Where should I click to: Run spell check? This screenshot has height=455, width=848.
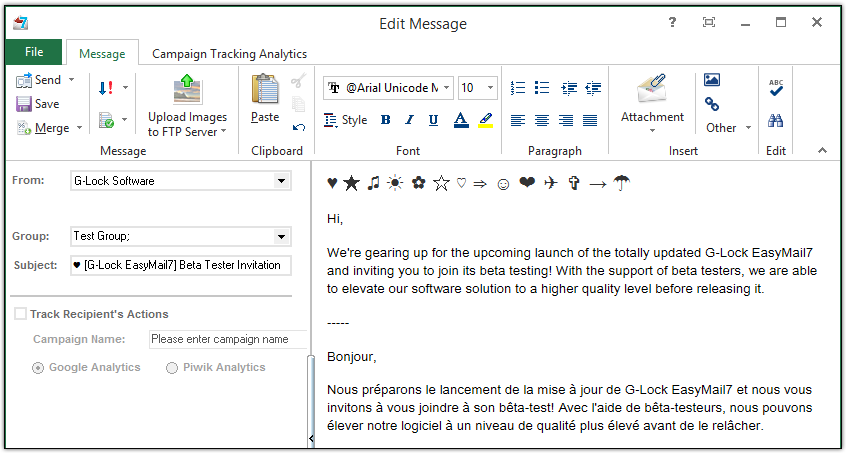pyautogui.click(x=776, y=88)
